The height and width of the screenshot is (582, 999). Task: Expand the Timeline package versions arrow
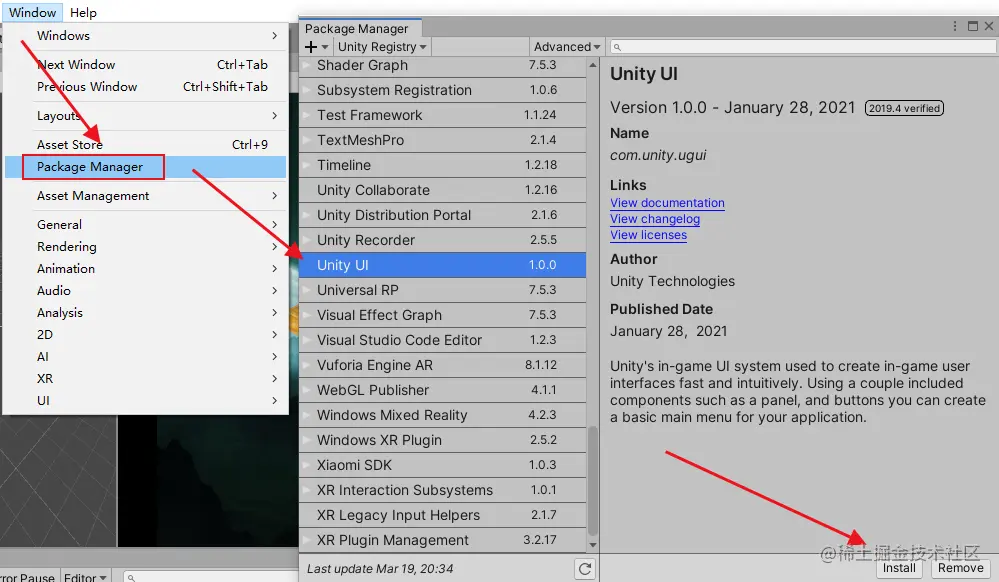point(307,165)
